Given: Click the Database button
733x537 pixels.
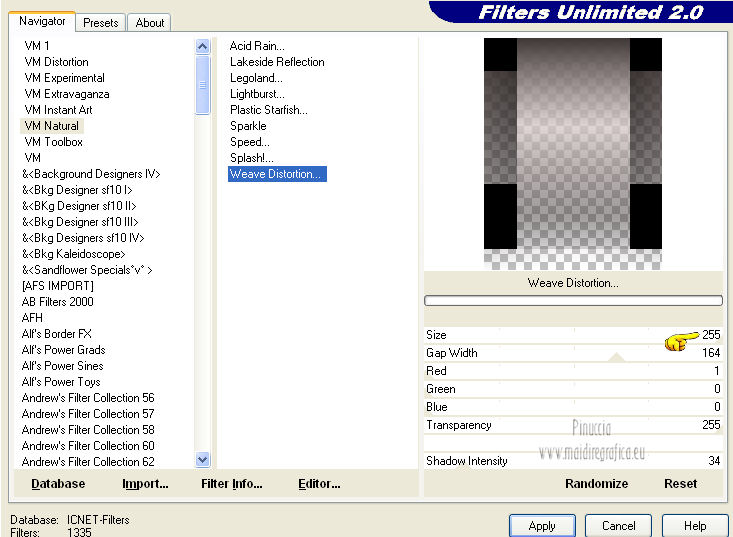Looking at the screenshot, I should point(58,484).
